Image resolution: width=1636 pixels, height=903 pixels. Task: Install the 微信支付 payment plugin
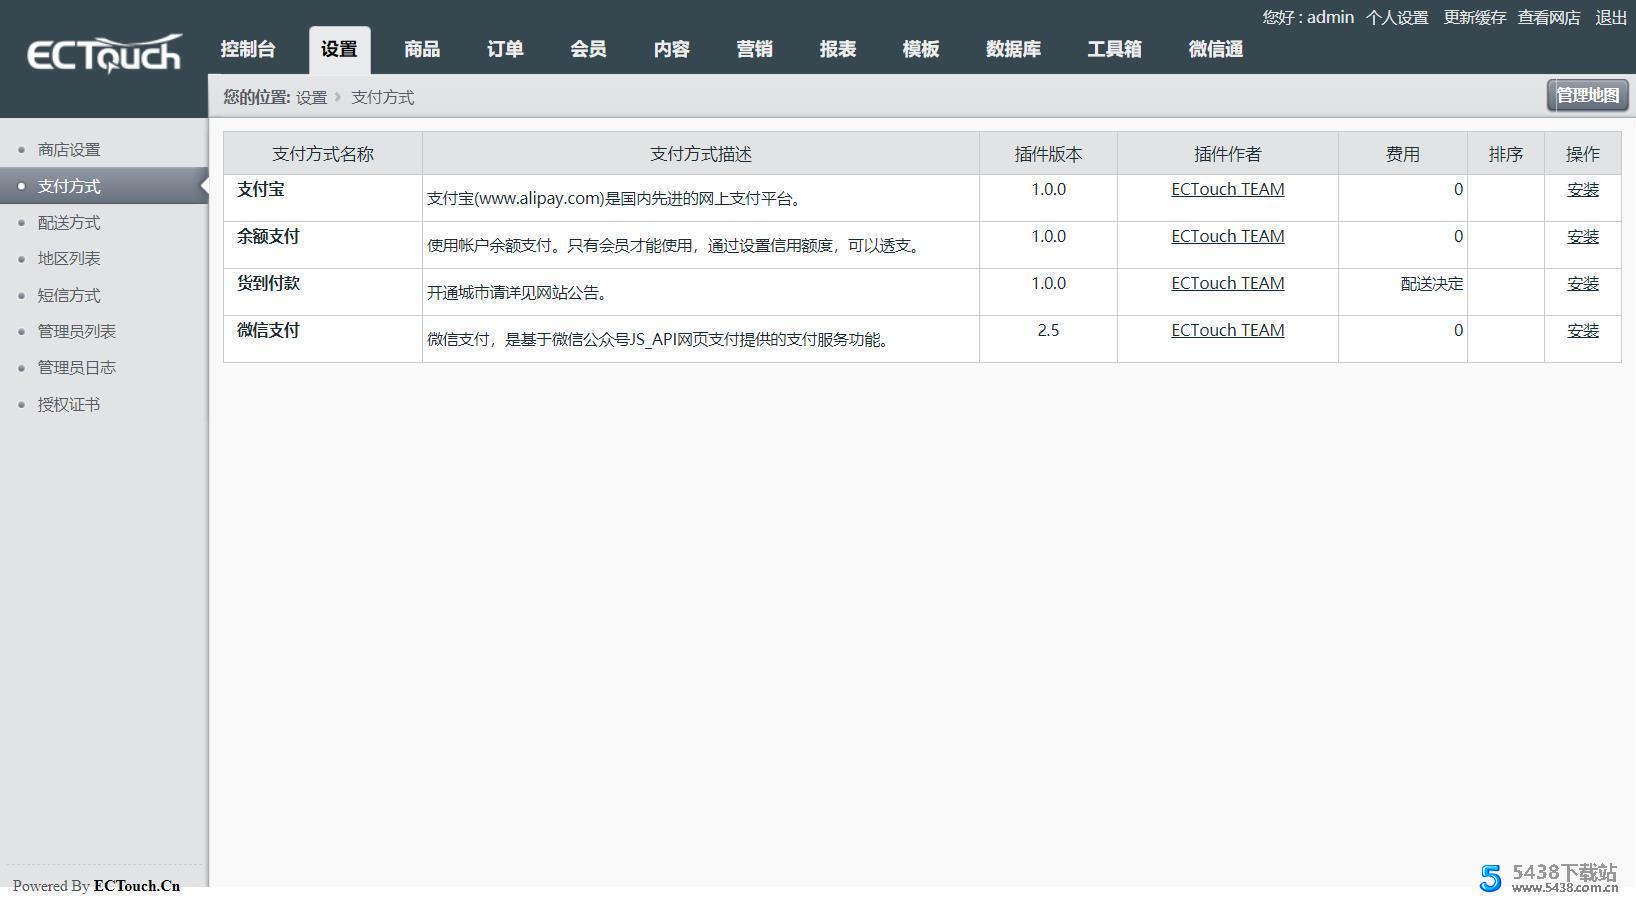(1582, 331)
